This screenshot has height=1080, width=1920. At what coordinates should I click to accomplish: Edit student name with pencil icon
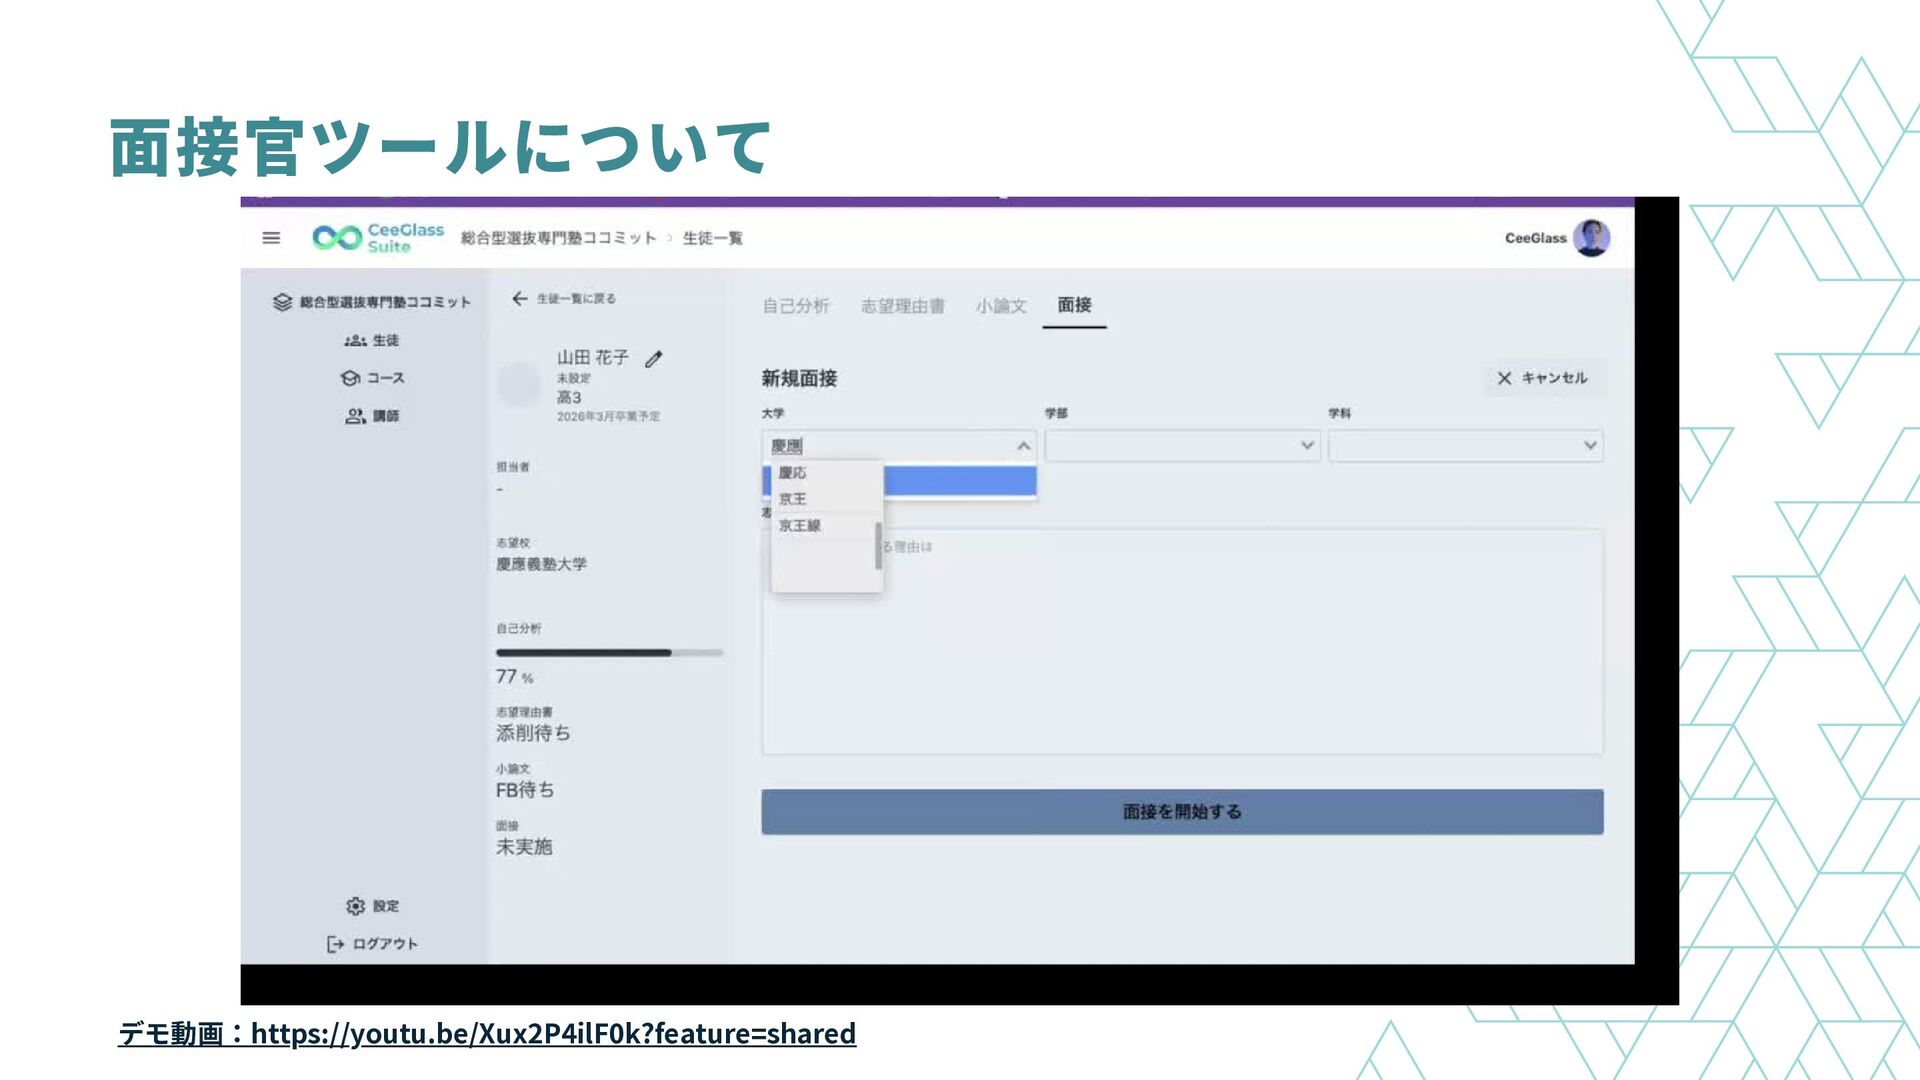(654, 359)
